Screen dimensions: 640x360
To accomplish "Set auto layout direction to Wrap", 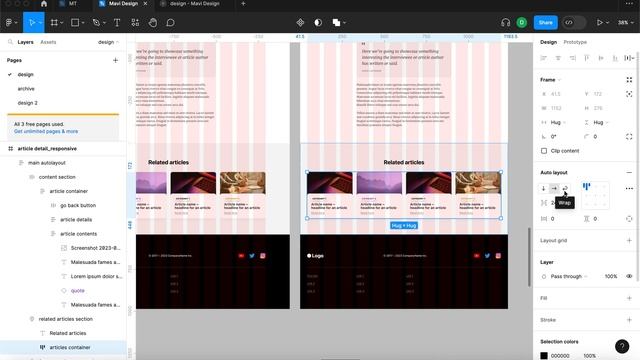I will coord(565,189).
